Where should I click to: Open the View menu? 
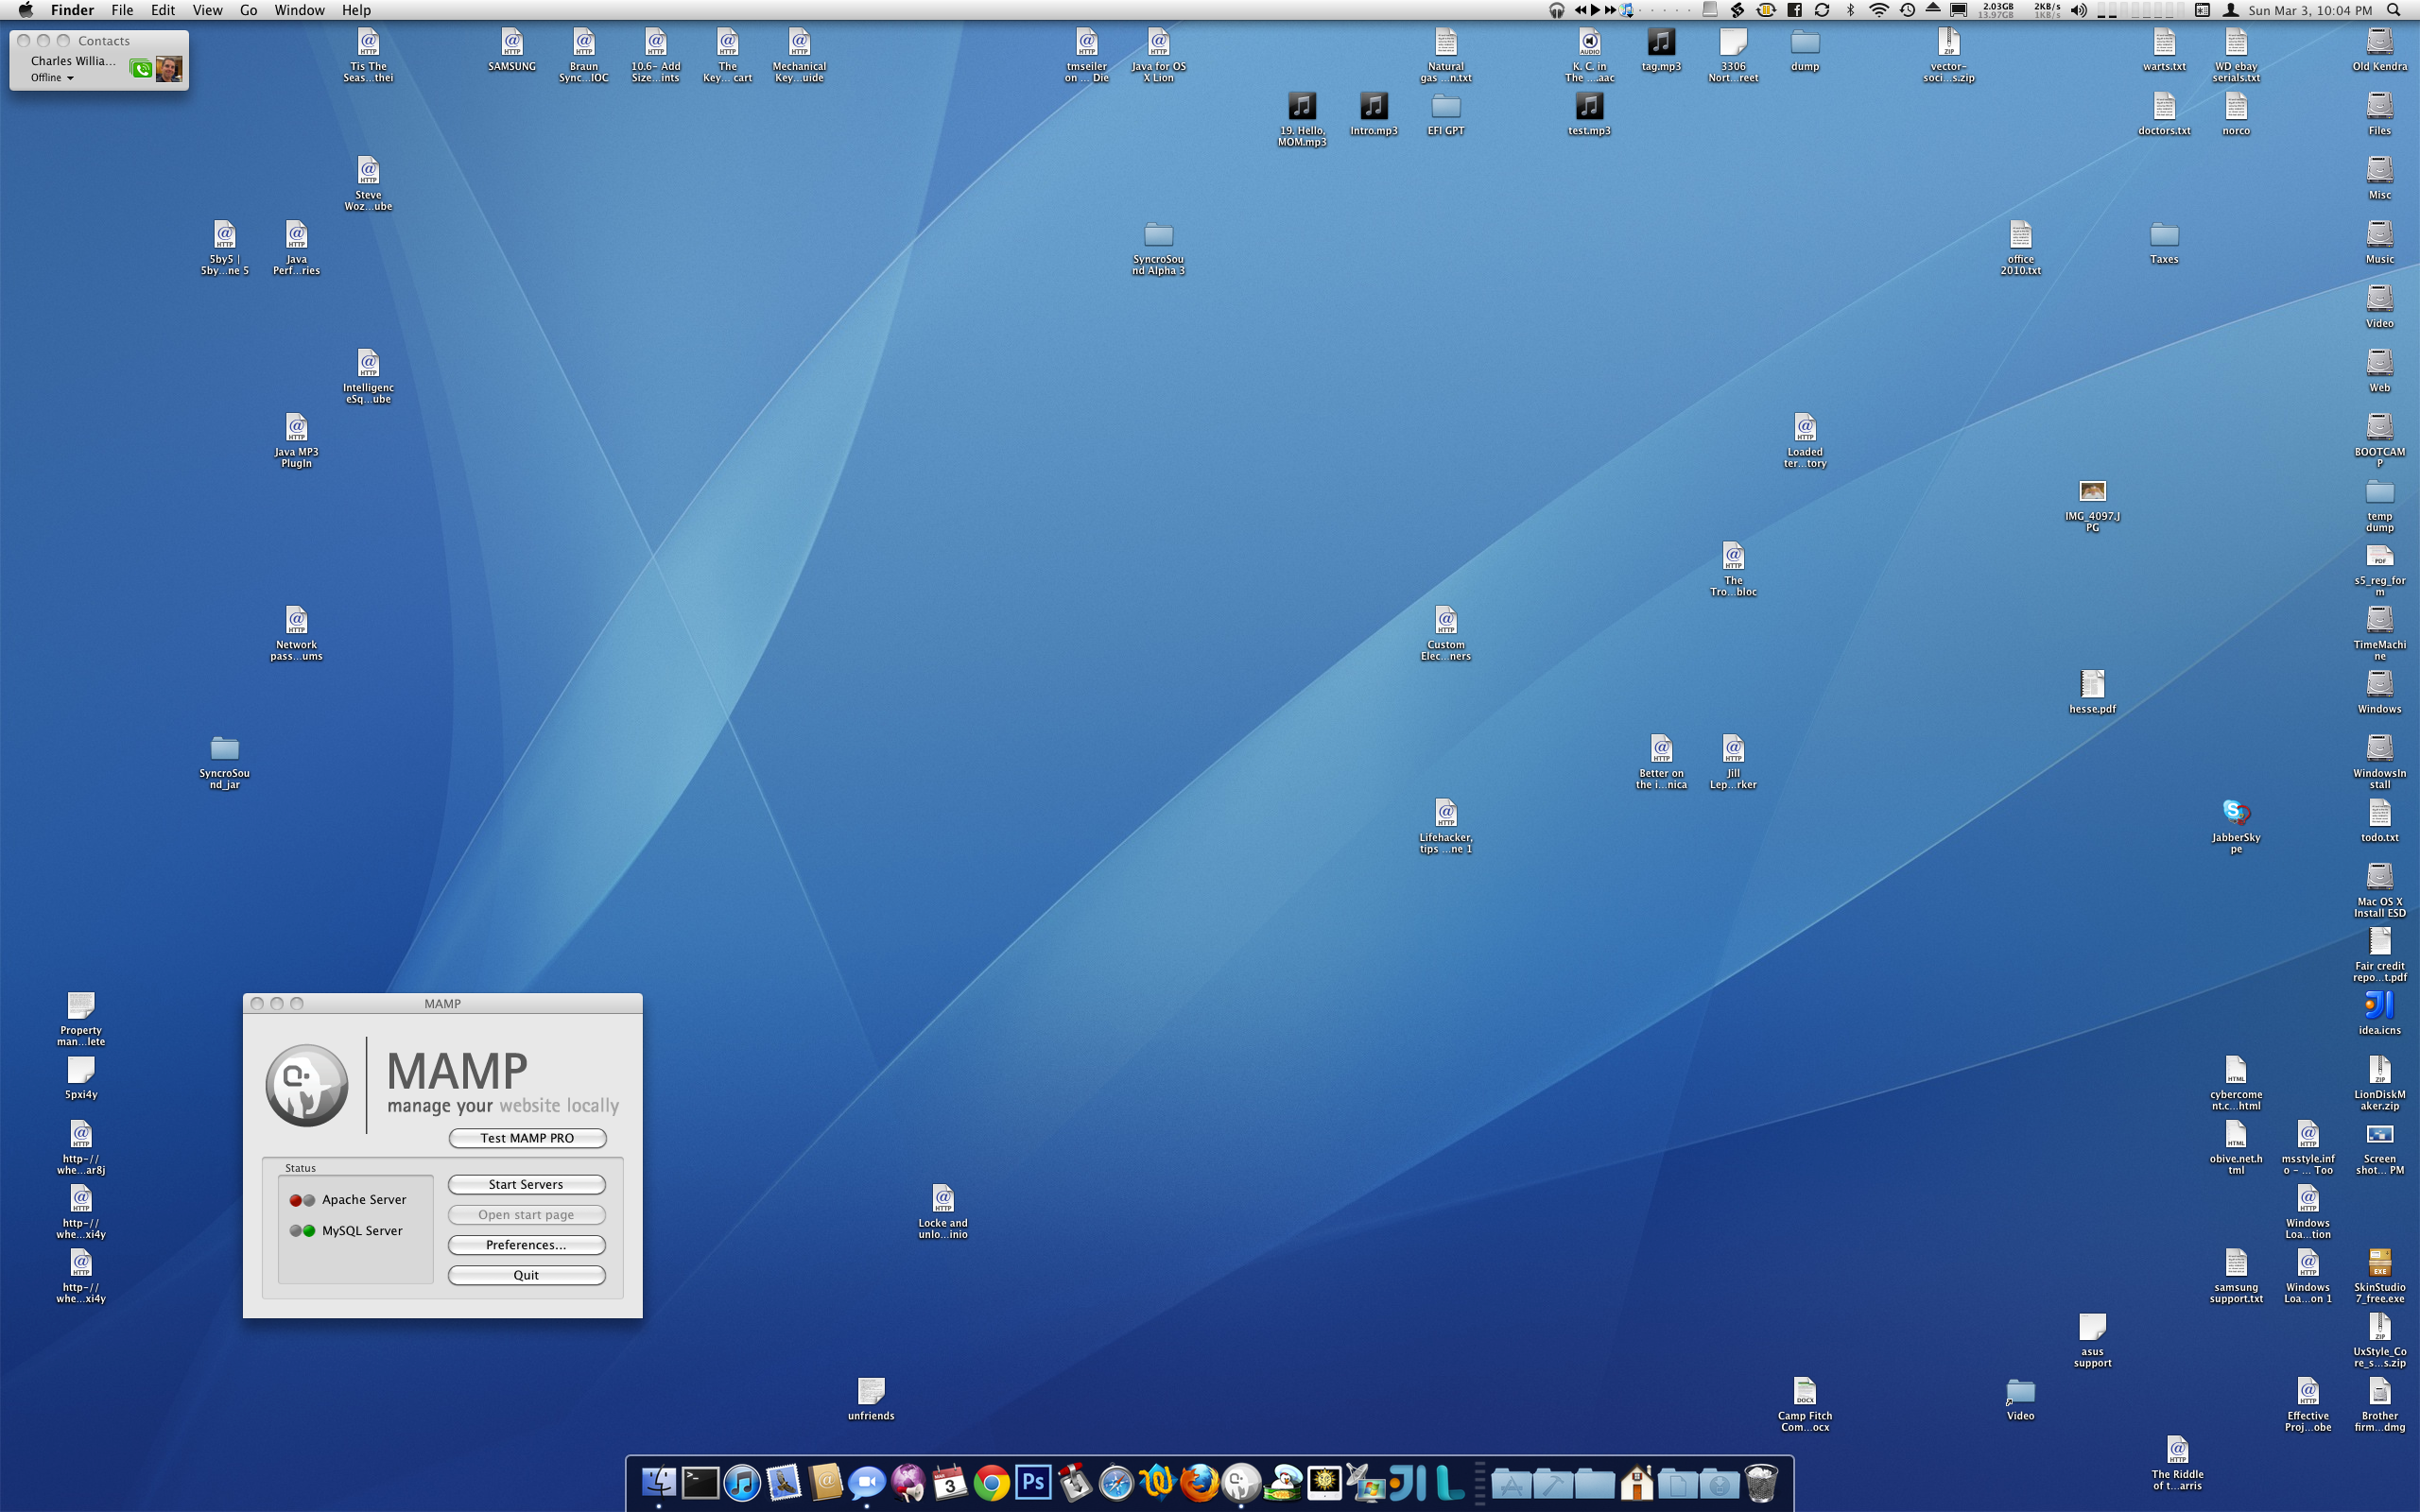[x=207, y=10]
